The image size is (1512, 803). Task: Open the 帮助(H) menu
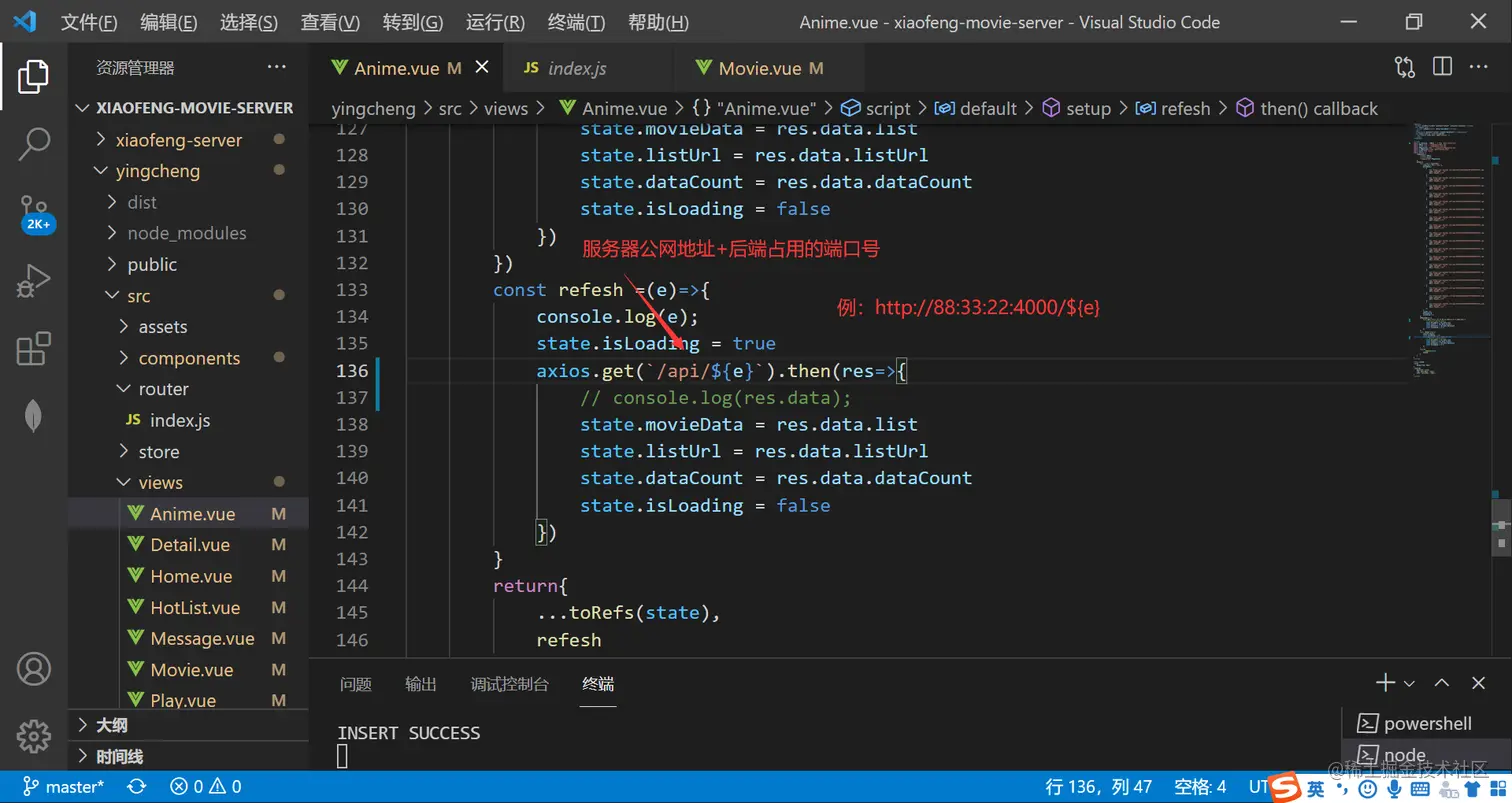pos(658,22)
